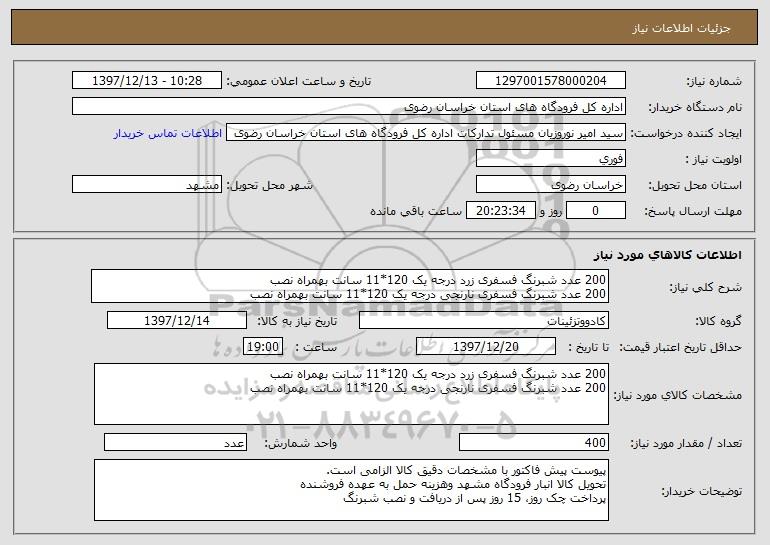The width and height of the screenshot is (770, 545).
Task: Click the تاریخ نیاز به کالا date field
Action: pos(177,321)
